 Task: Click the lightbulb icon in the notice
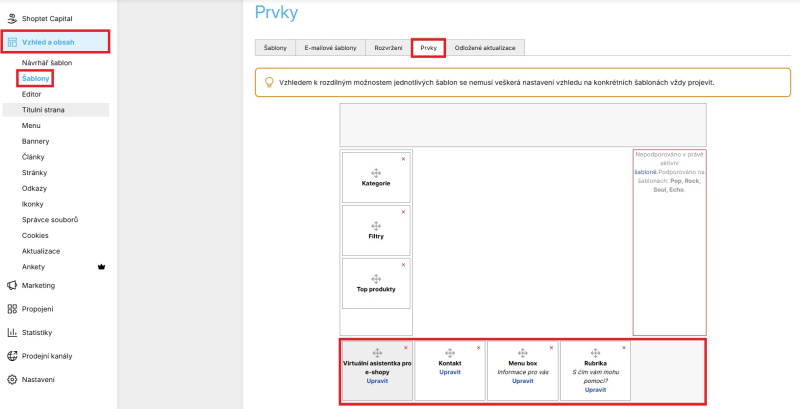pyautogui.click(x=269, y=82)
